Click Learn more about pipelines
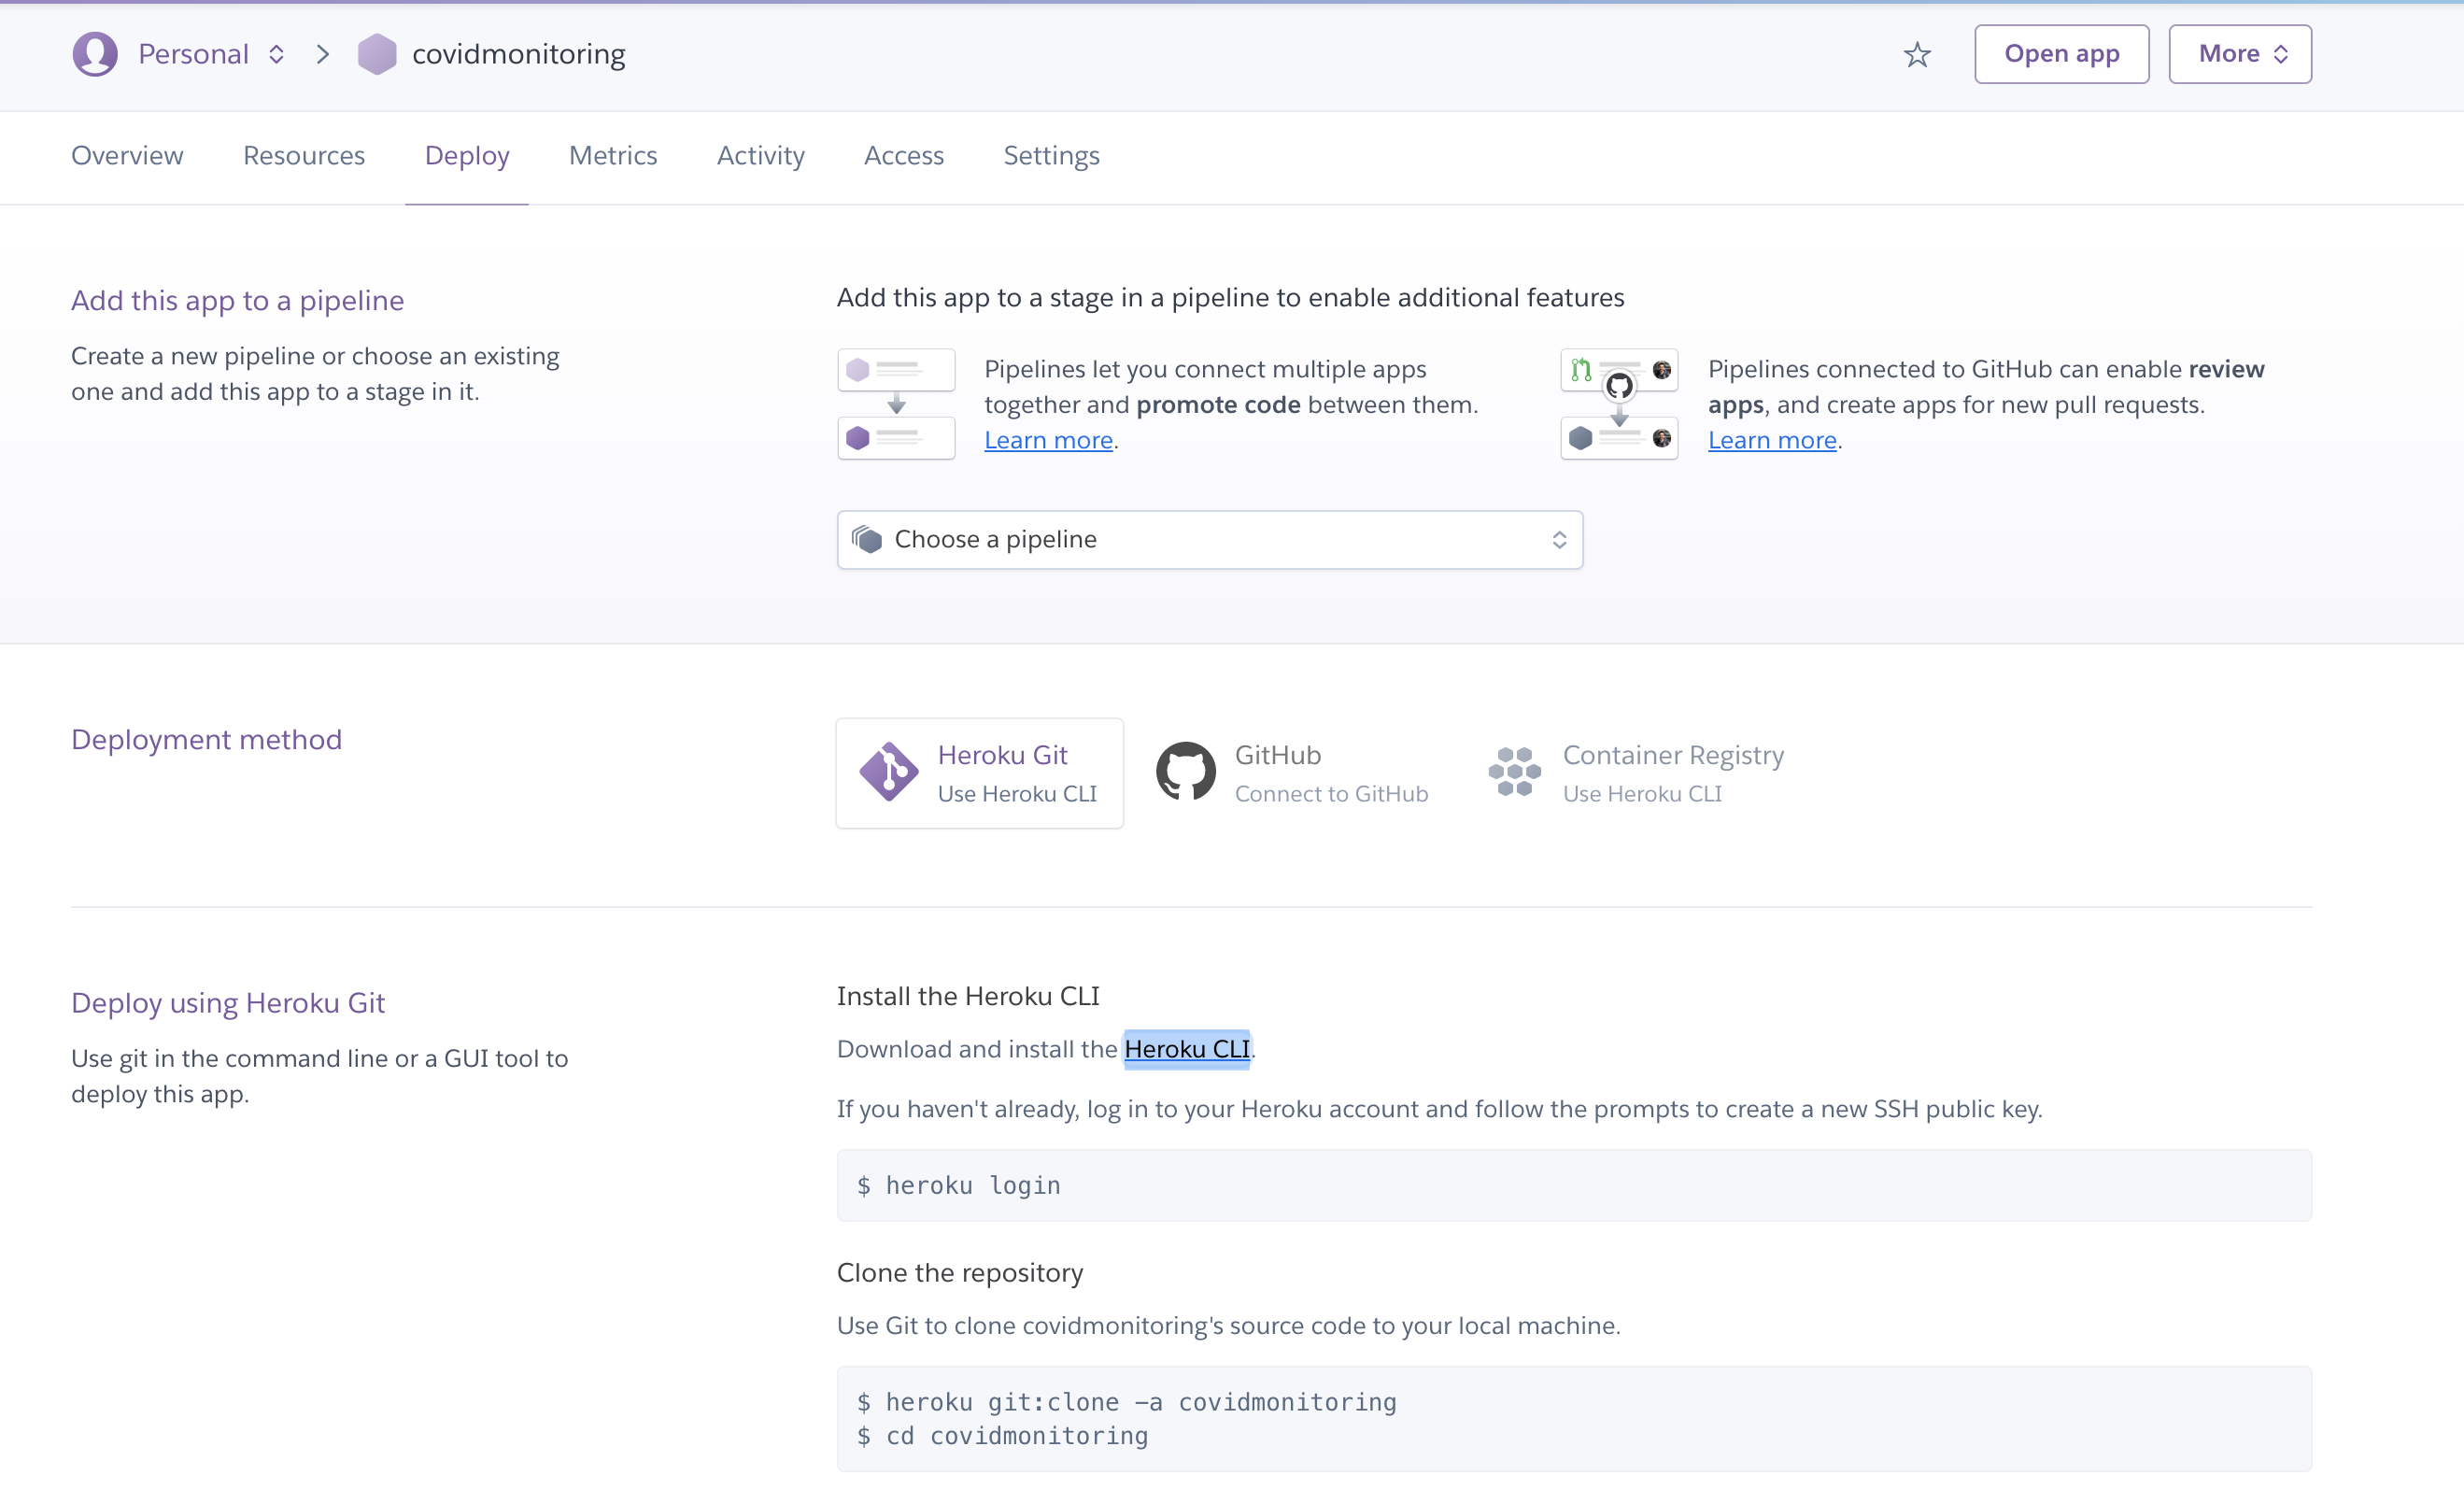Image resolution: width=2464 pixels, height=1489 pixels. [x=1048, y=439]
